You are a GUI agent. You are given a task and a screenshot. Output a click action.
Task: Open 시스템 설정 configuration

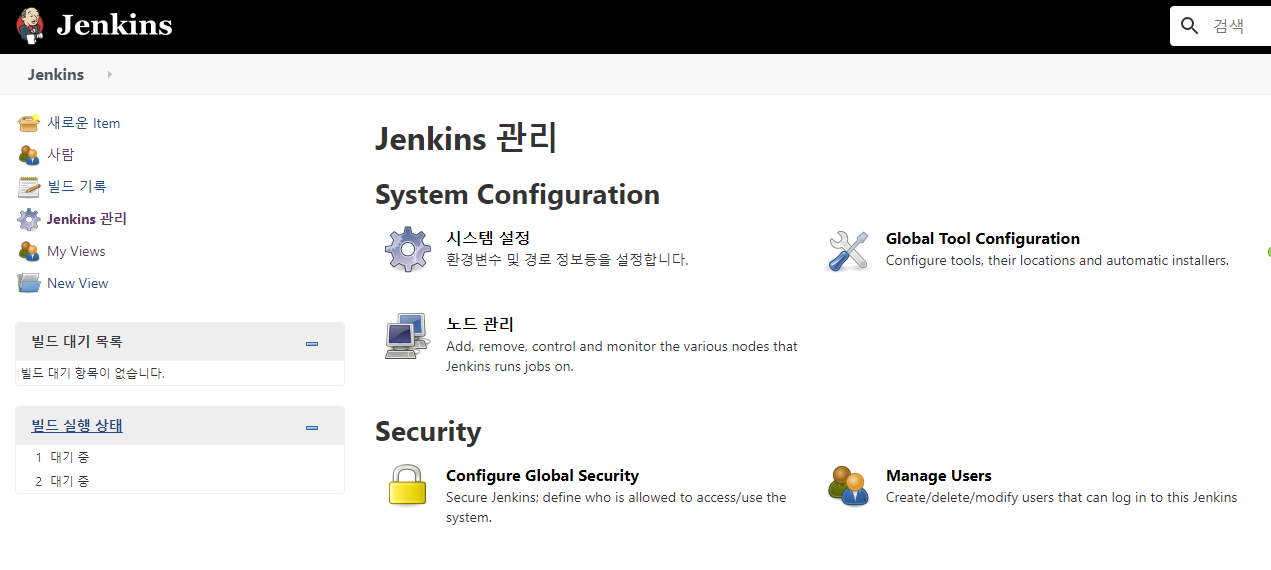click(488, 238)
